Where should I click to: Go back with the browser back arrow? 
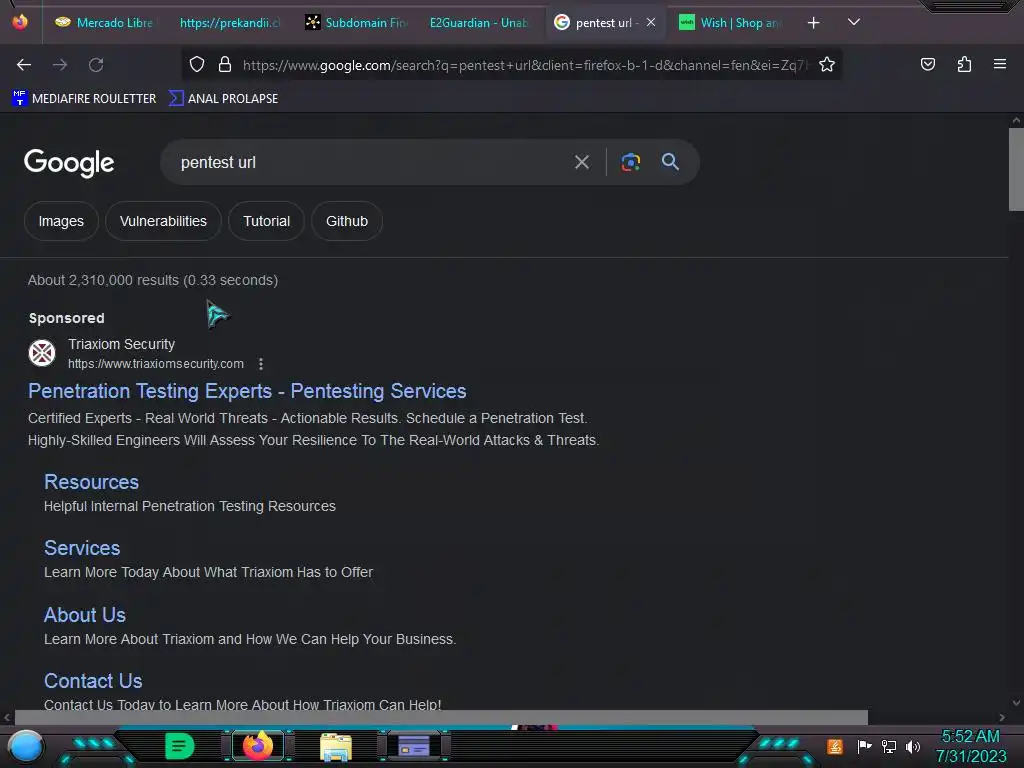pyautogui.click(x=24, y=65)
